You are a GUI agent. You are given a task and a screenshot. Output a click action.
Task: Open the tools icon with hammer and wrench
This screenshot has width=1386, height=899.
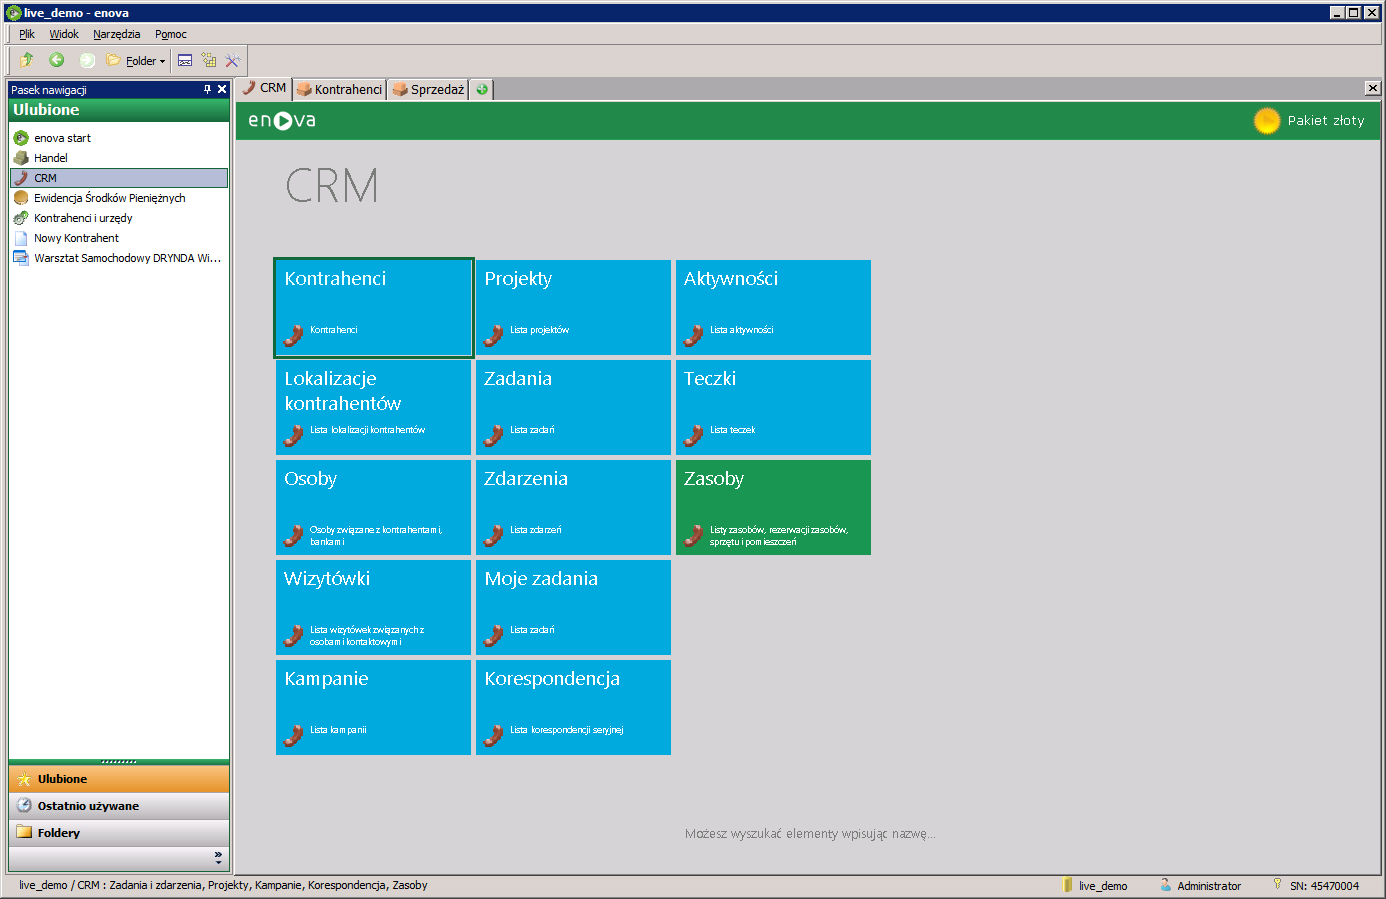click(233, 60)
